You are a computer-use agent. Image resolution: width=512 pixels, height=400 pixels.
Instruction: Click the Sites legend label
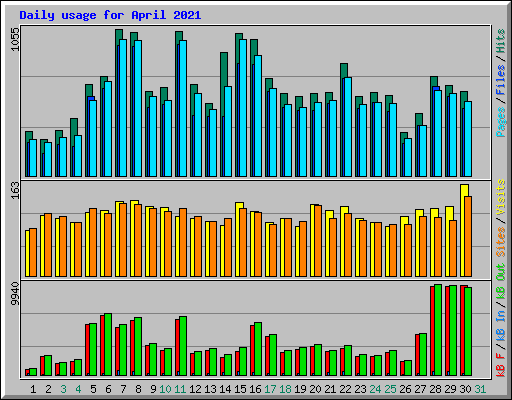500,242
